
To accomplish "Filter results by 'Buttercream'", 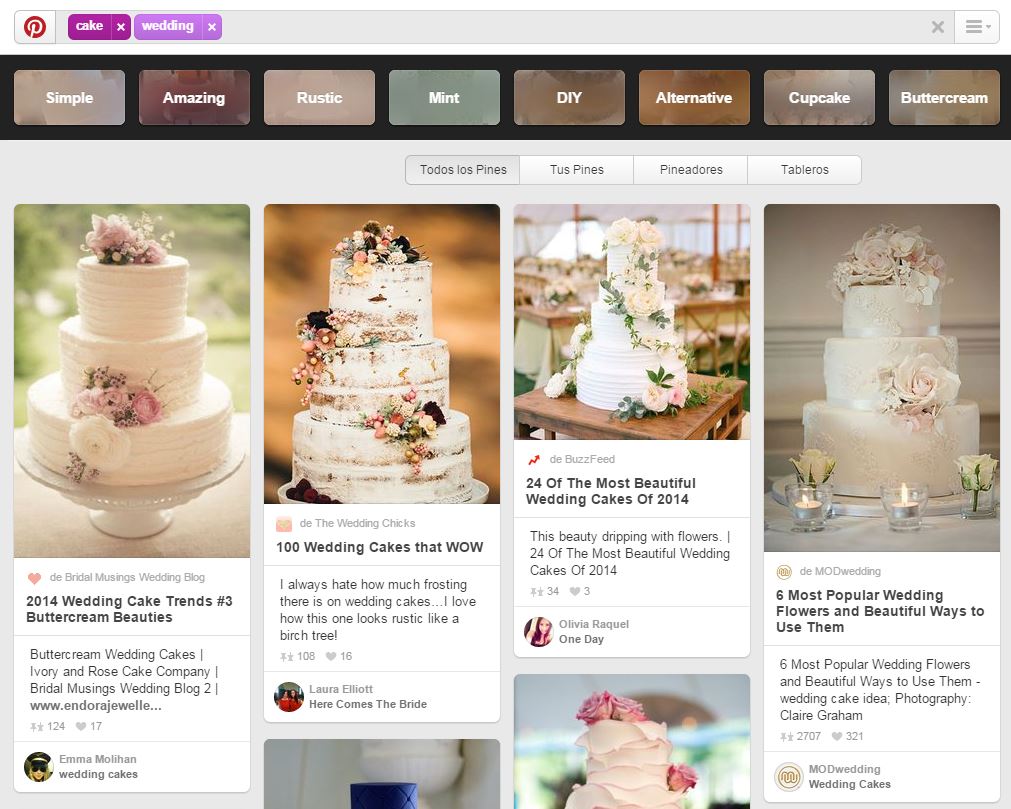I will point(943,98).
